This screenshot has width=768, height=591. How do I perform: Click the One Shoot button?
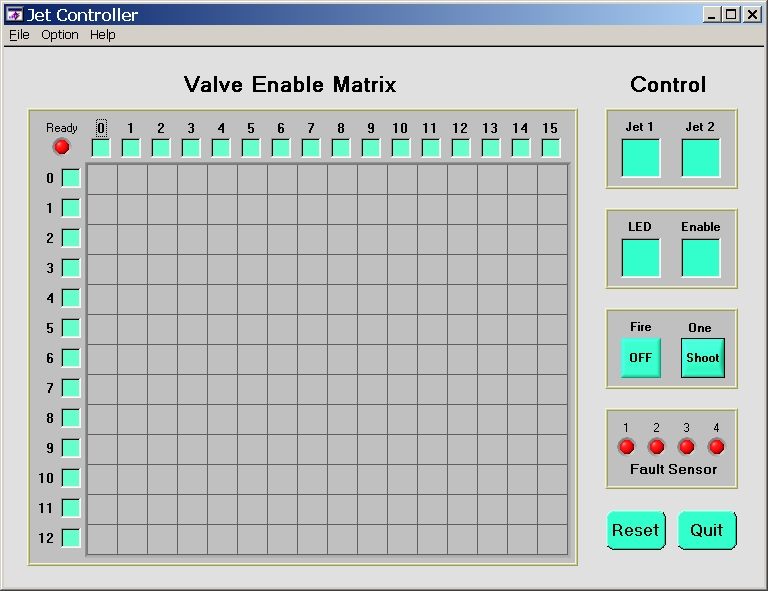[702, 358]
